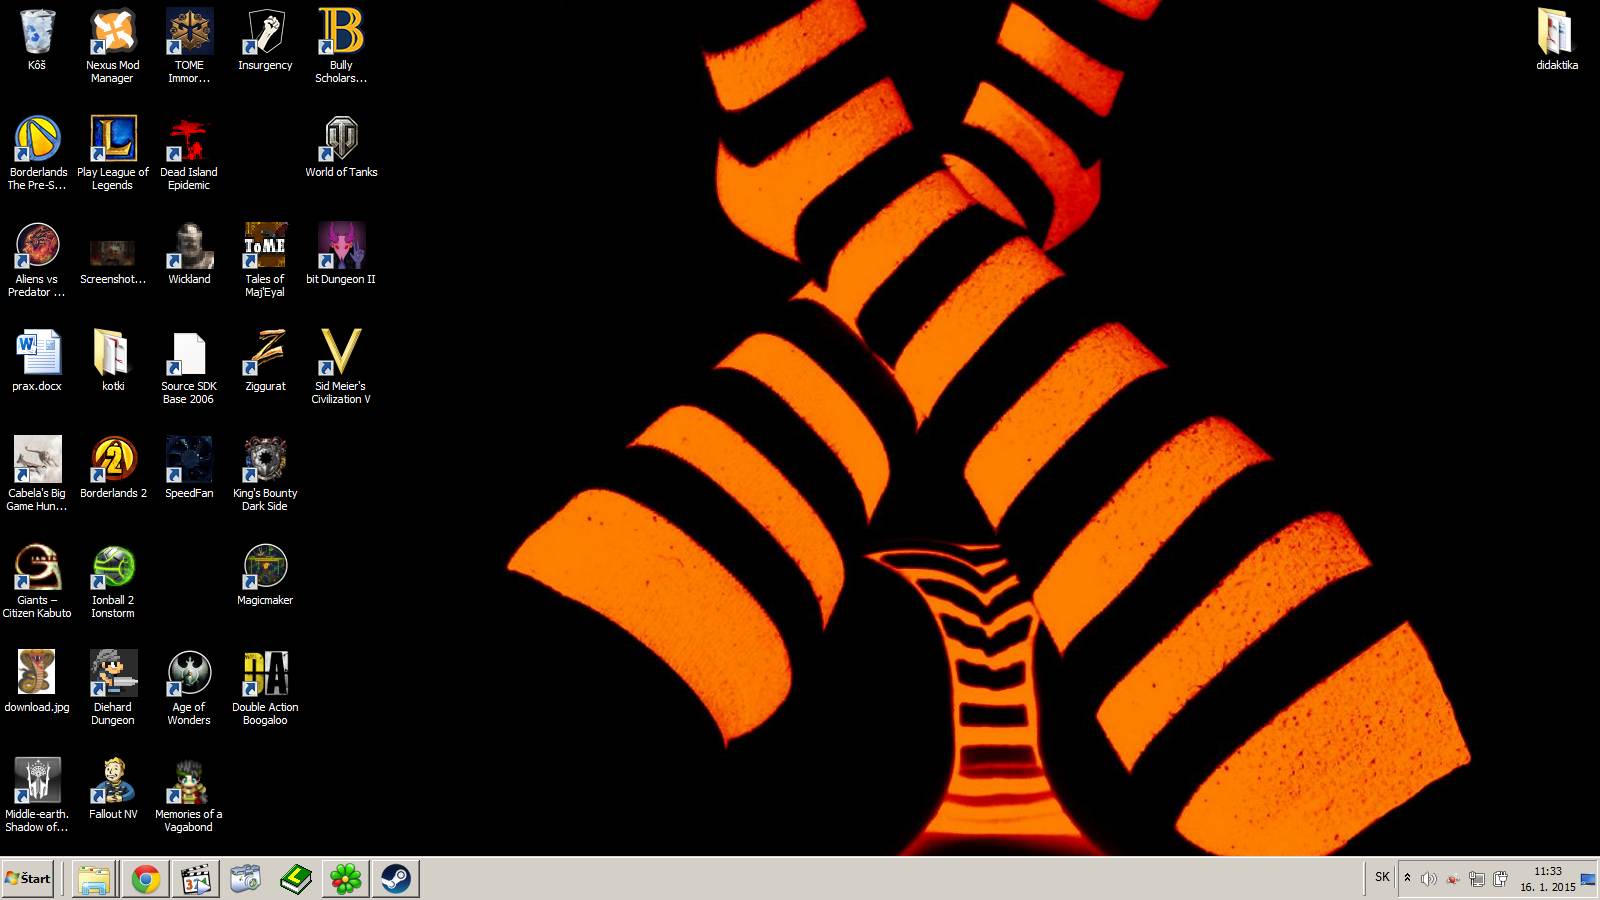Open the camera app in the taskbar
The width and height of the screenshot is (1600, 900).
(x=245, y=879)
